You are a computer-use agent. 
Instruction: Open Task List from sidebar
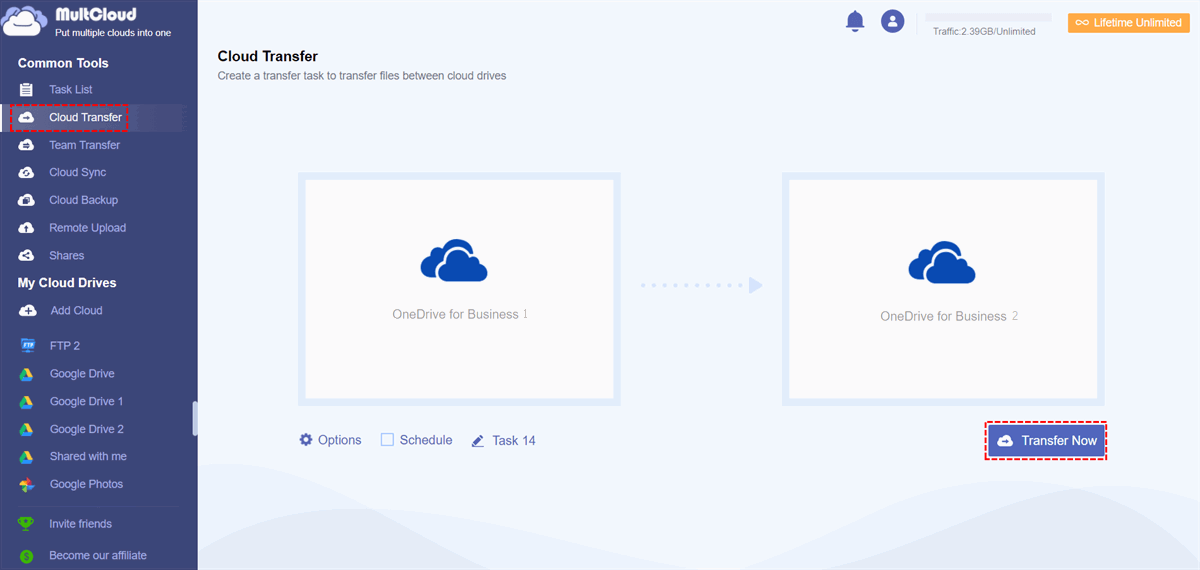(x=71, y=90)
